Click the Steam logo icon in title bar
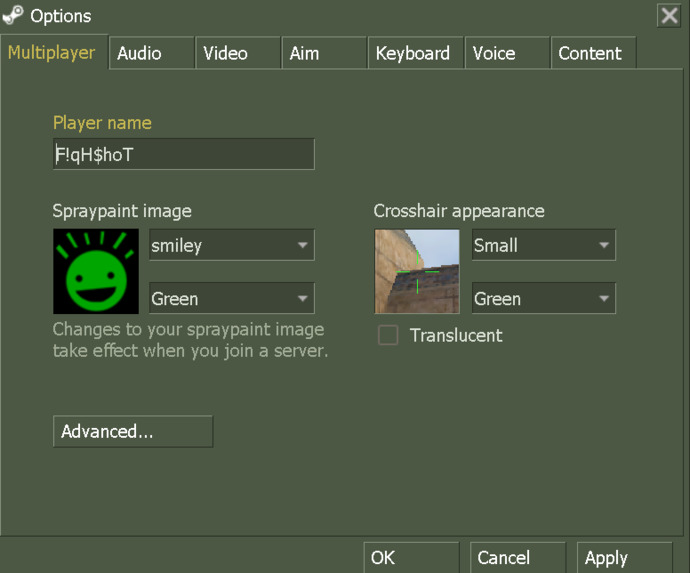This screenshot has width=690, height=573. [x=14, y=15]
